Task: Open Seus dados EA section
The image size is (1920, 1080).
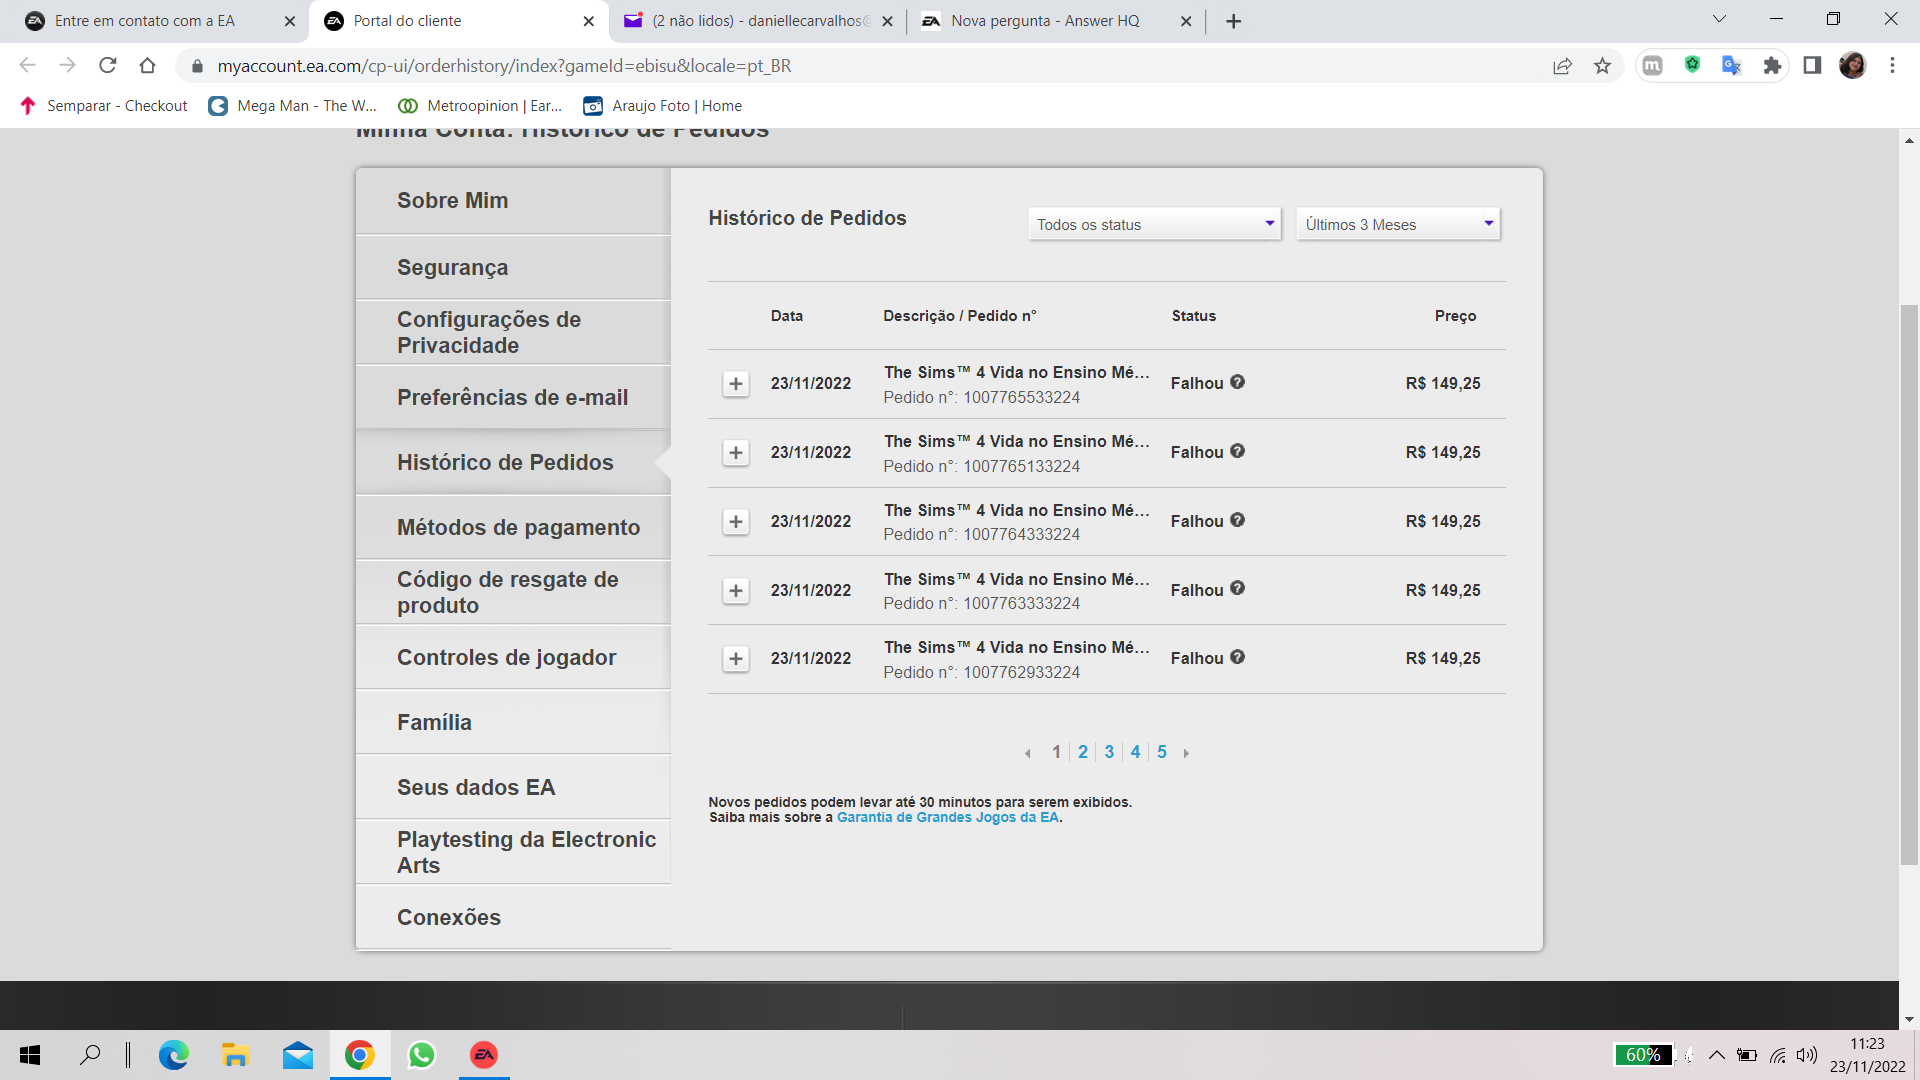Action: (x=513, y=788)
